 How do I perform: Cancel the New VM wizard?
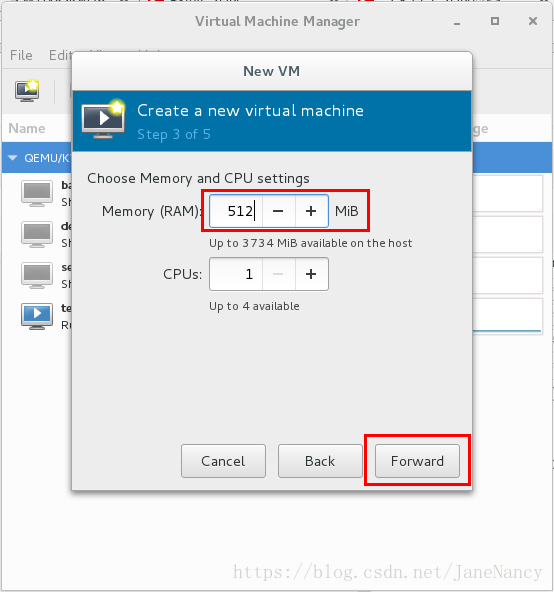tap(223, 461)
